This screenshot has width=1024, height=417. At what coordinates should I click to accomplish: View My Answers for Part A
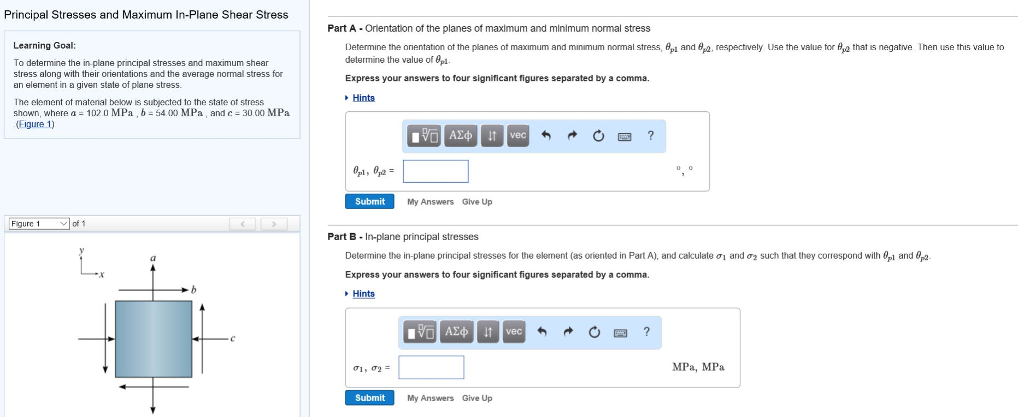[x=430, y=202]
